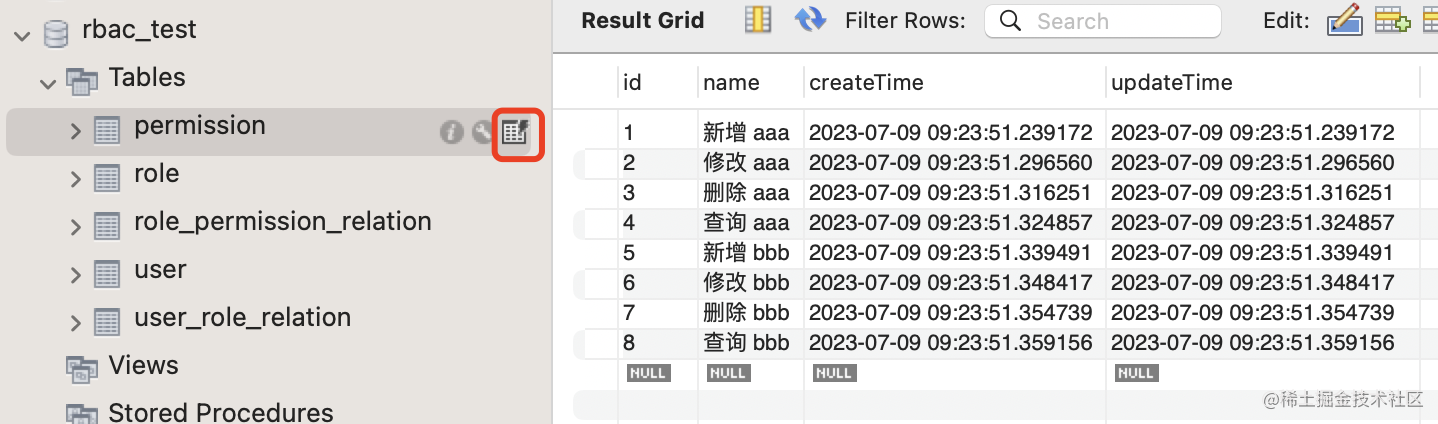1438x424 pixels.
Task: Click the wrench icon on permission table
Action: [x=483, y=132]
